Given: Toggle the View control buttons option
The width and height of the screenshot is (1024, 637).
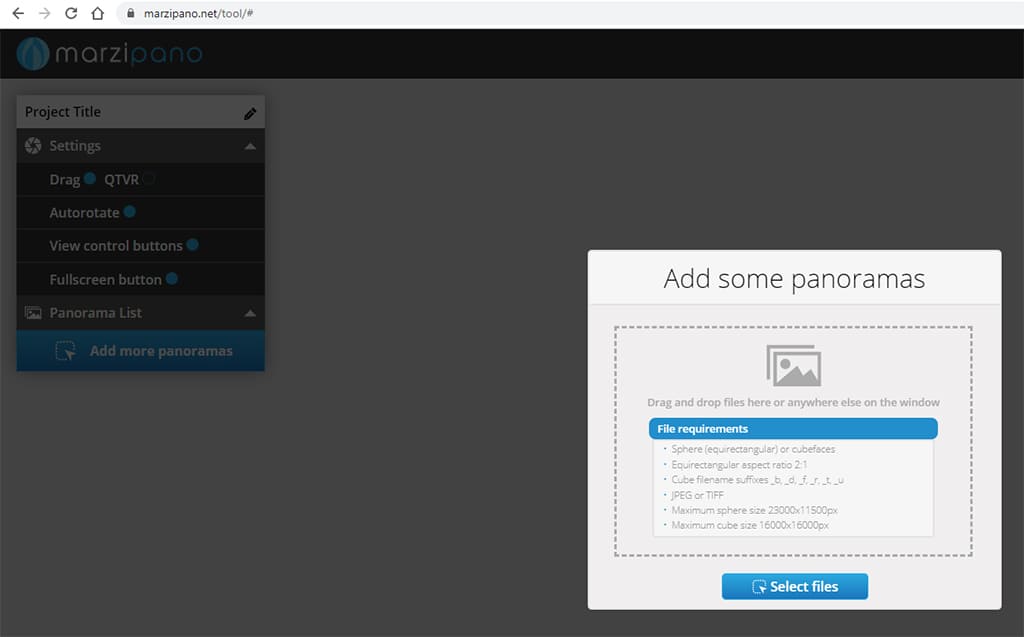Looking at the screenshot, I should pos(192,245).
